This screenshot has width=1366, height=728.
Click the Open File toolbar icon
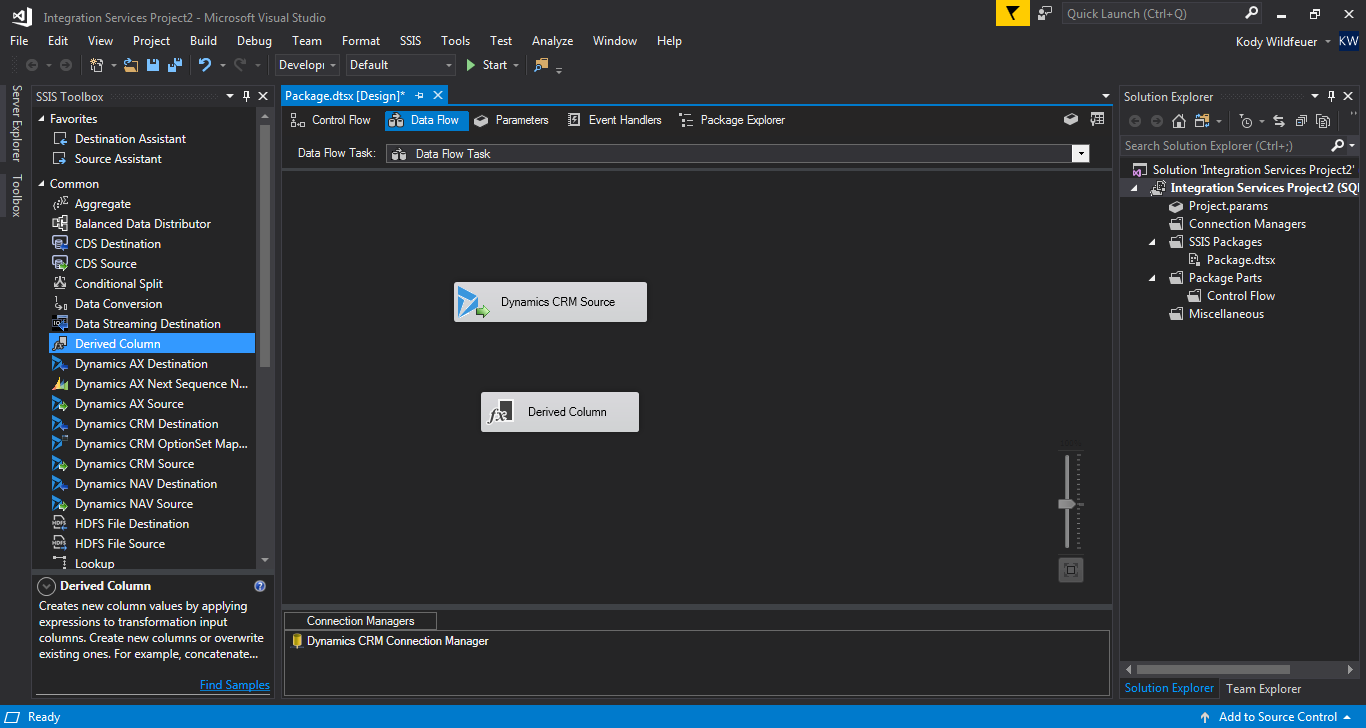pos(131,65)
